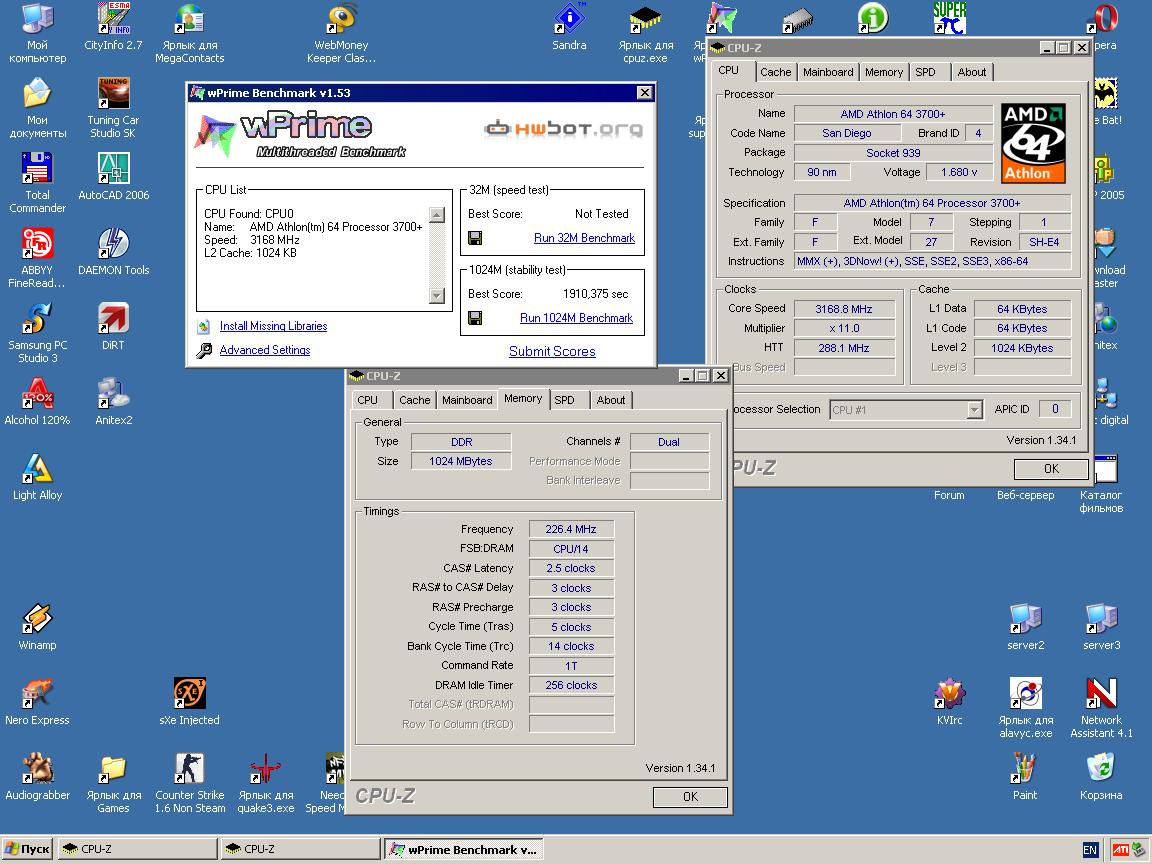Launch Network Assistant 4.1 icon
The height and width of the screenshot is (864, 1152).
[1101, 695]
